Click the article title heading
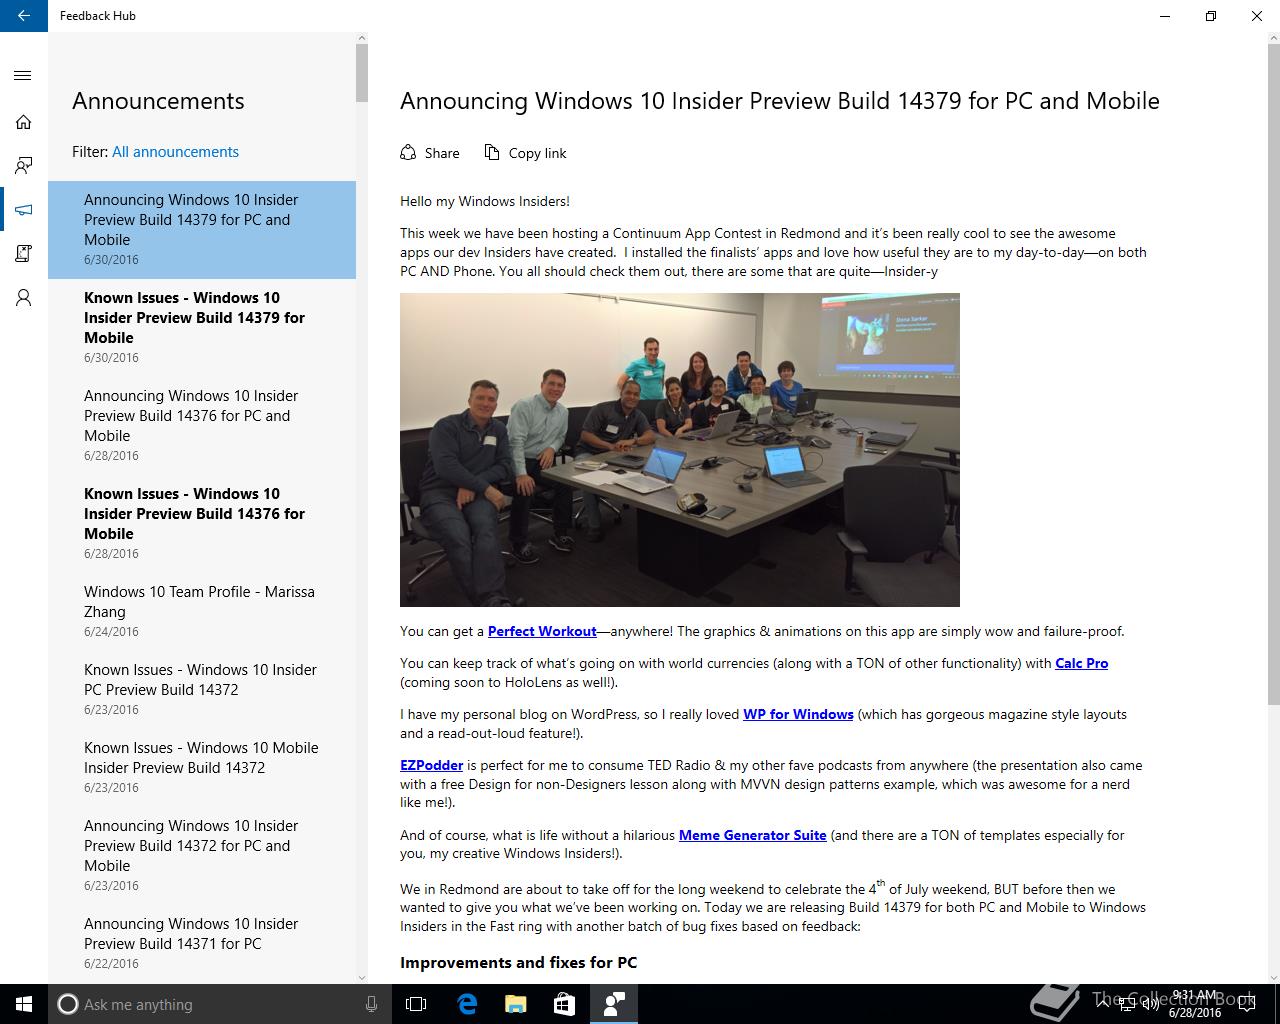Viewport: 1280px width, 1024px height. [780, 101]
